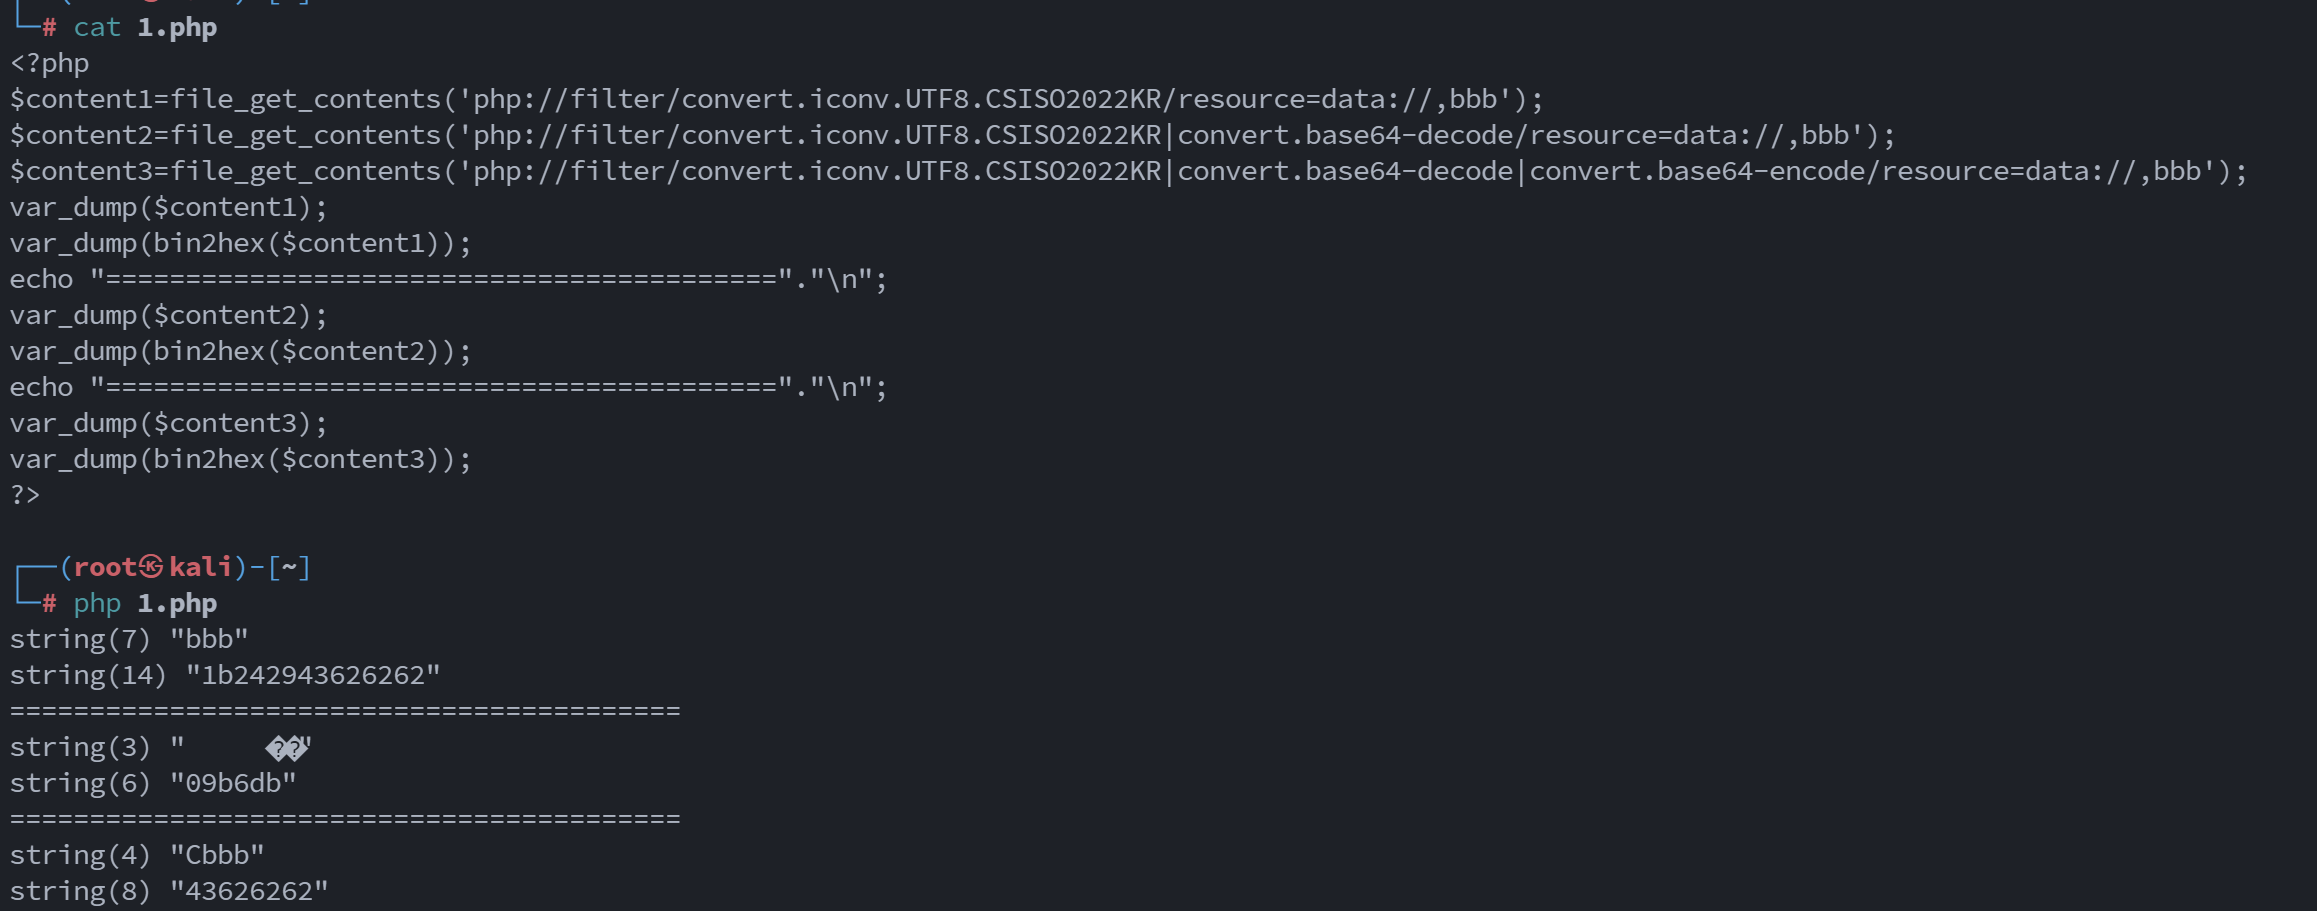This screenshot has height=911, width=2317.
Task: Click the var_dump(bin2hex($content3)); line
Action: click(240, 459)
